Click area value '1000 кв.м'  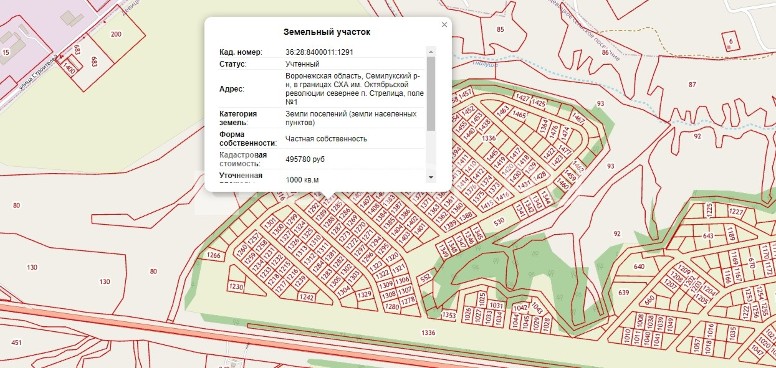point(302,180)
